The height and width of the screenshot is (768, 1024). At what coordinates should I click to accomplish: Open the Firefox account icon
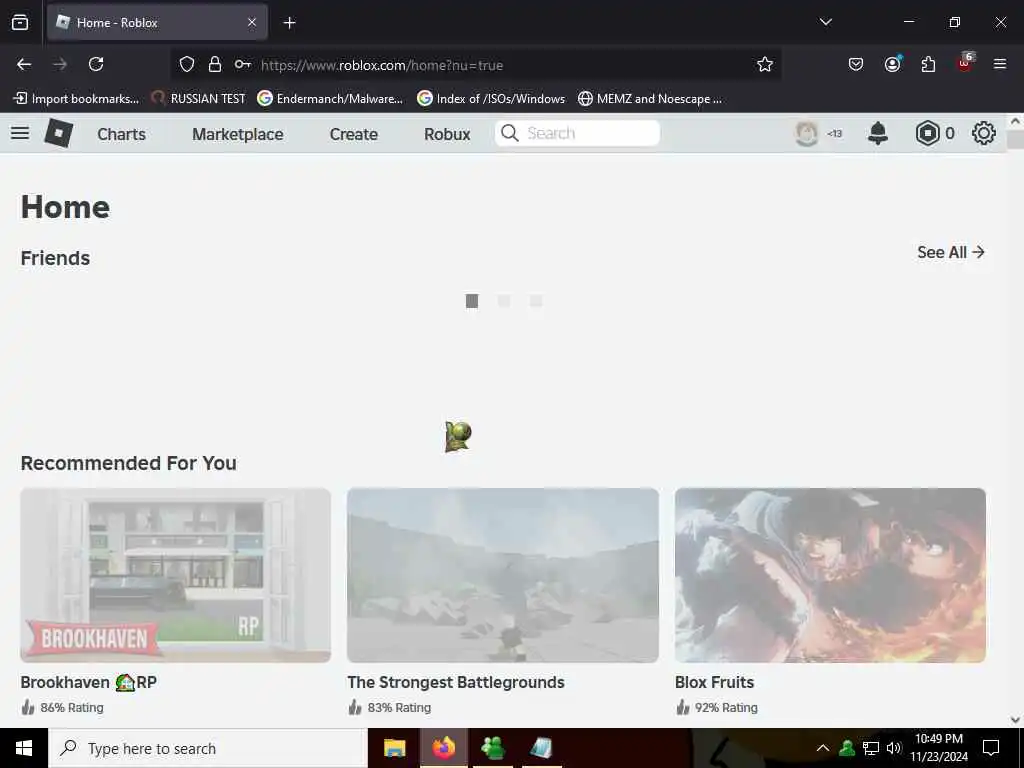pyautogui.click(x=892, y=64)
